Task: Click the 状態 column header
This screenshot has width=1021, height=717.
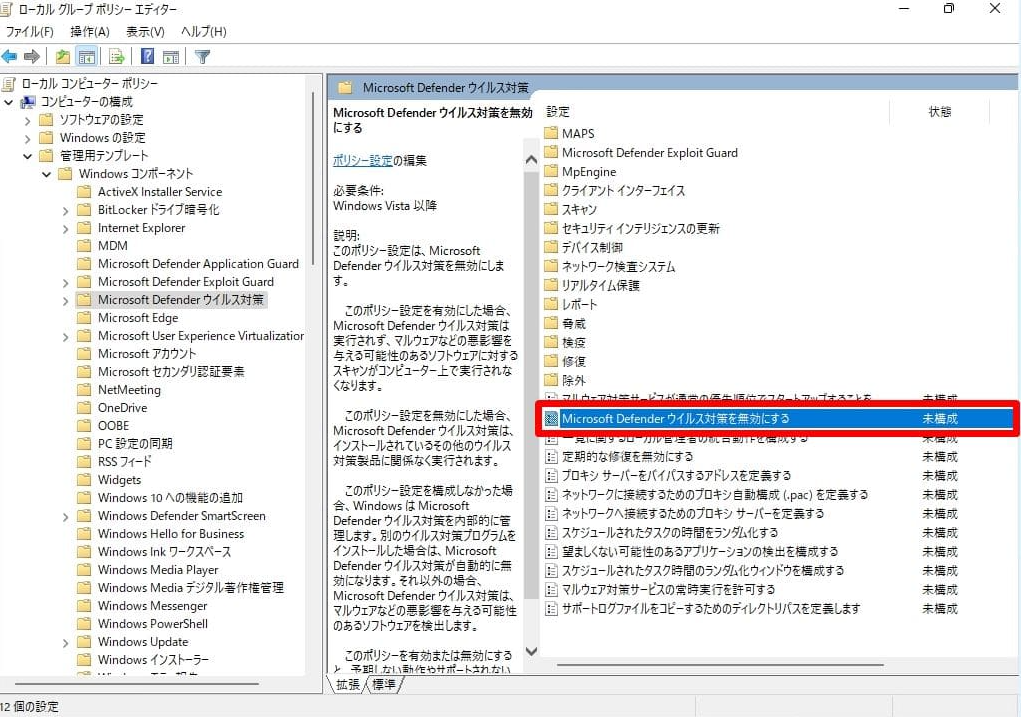Action: pyautogui.click(x=940, y=112)
